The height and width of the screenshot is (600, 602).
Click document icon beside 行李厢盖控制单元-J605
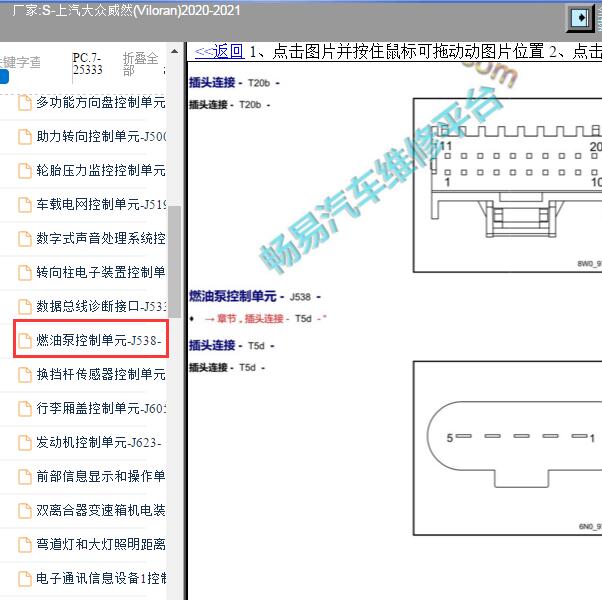(25, 408)
